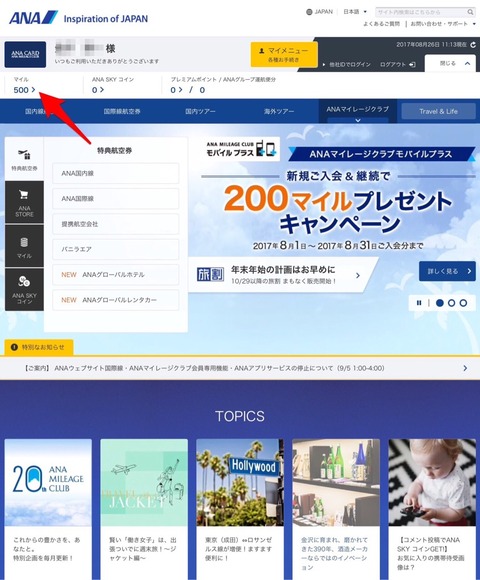Image resolution: width=480 pixels, height=580 pixels.
Task: Select ANAグローバルレンタカー option
Action: 116,300
